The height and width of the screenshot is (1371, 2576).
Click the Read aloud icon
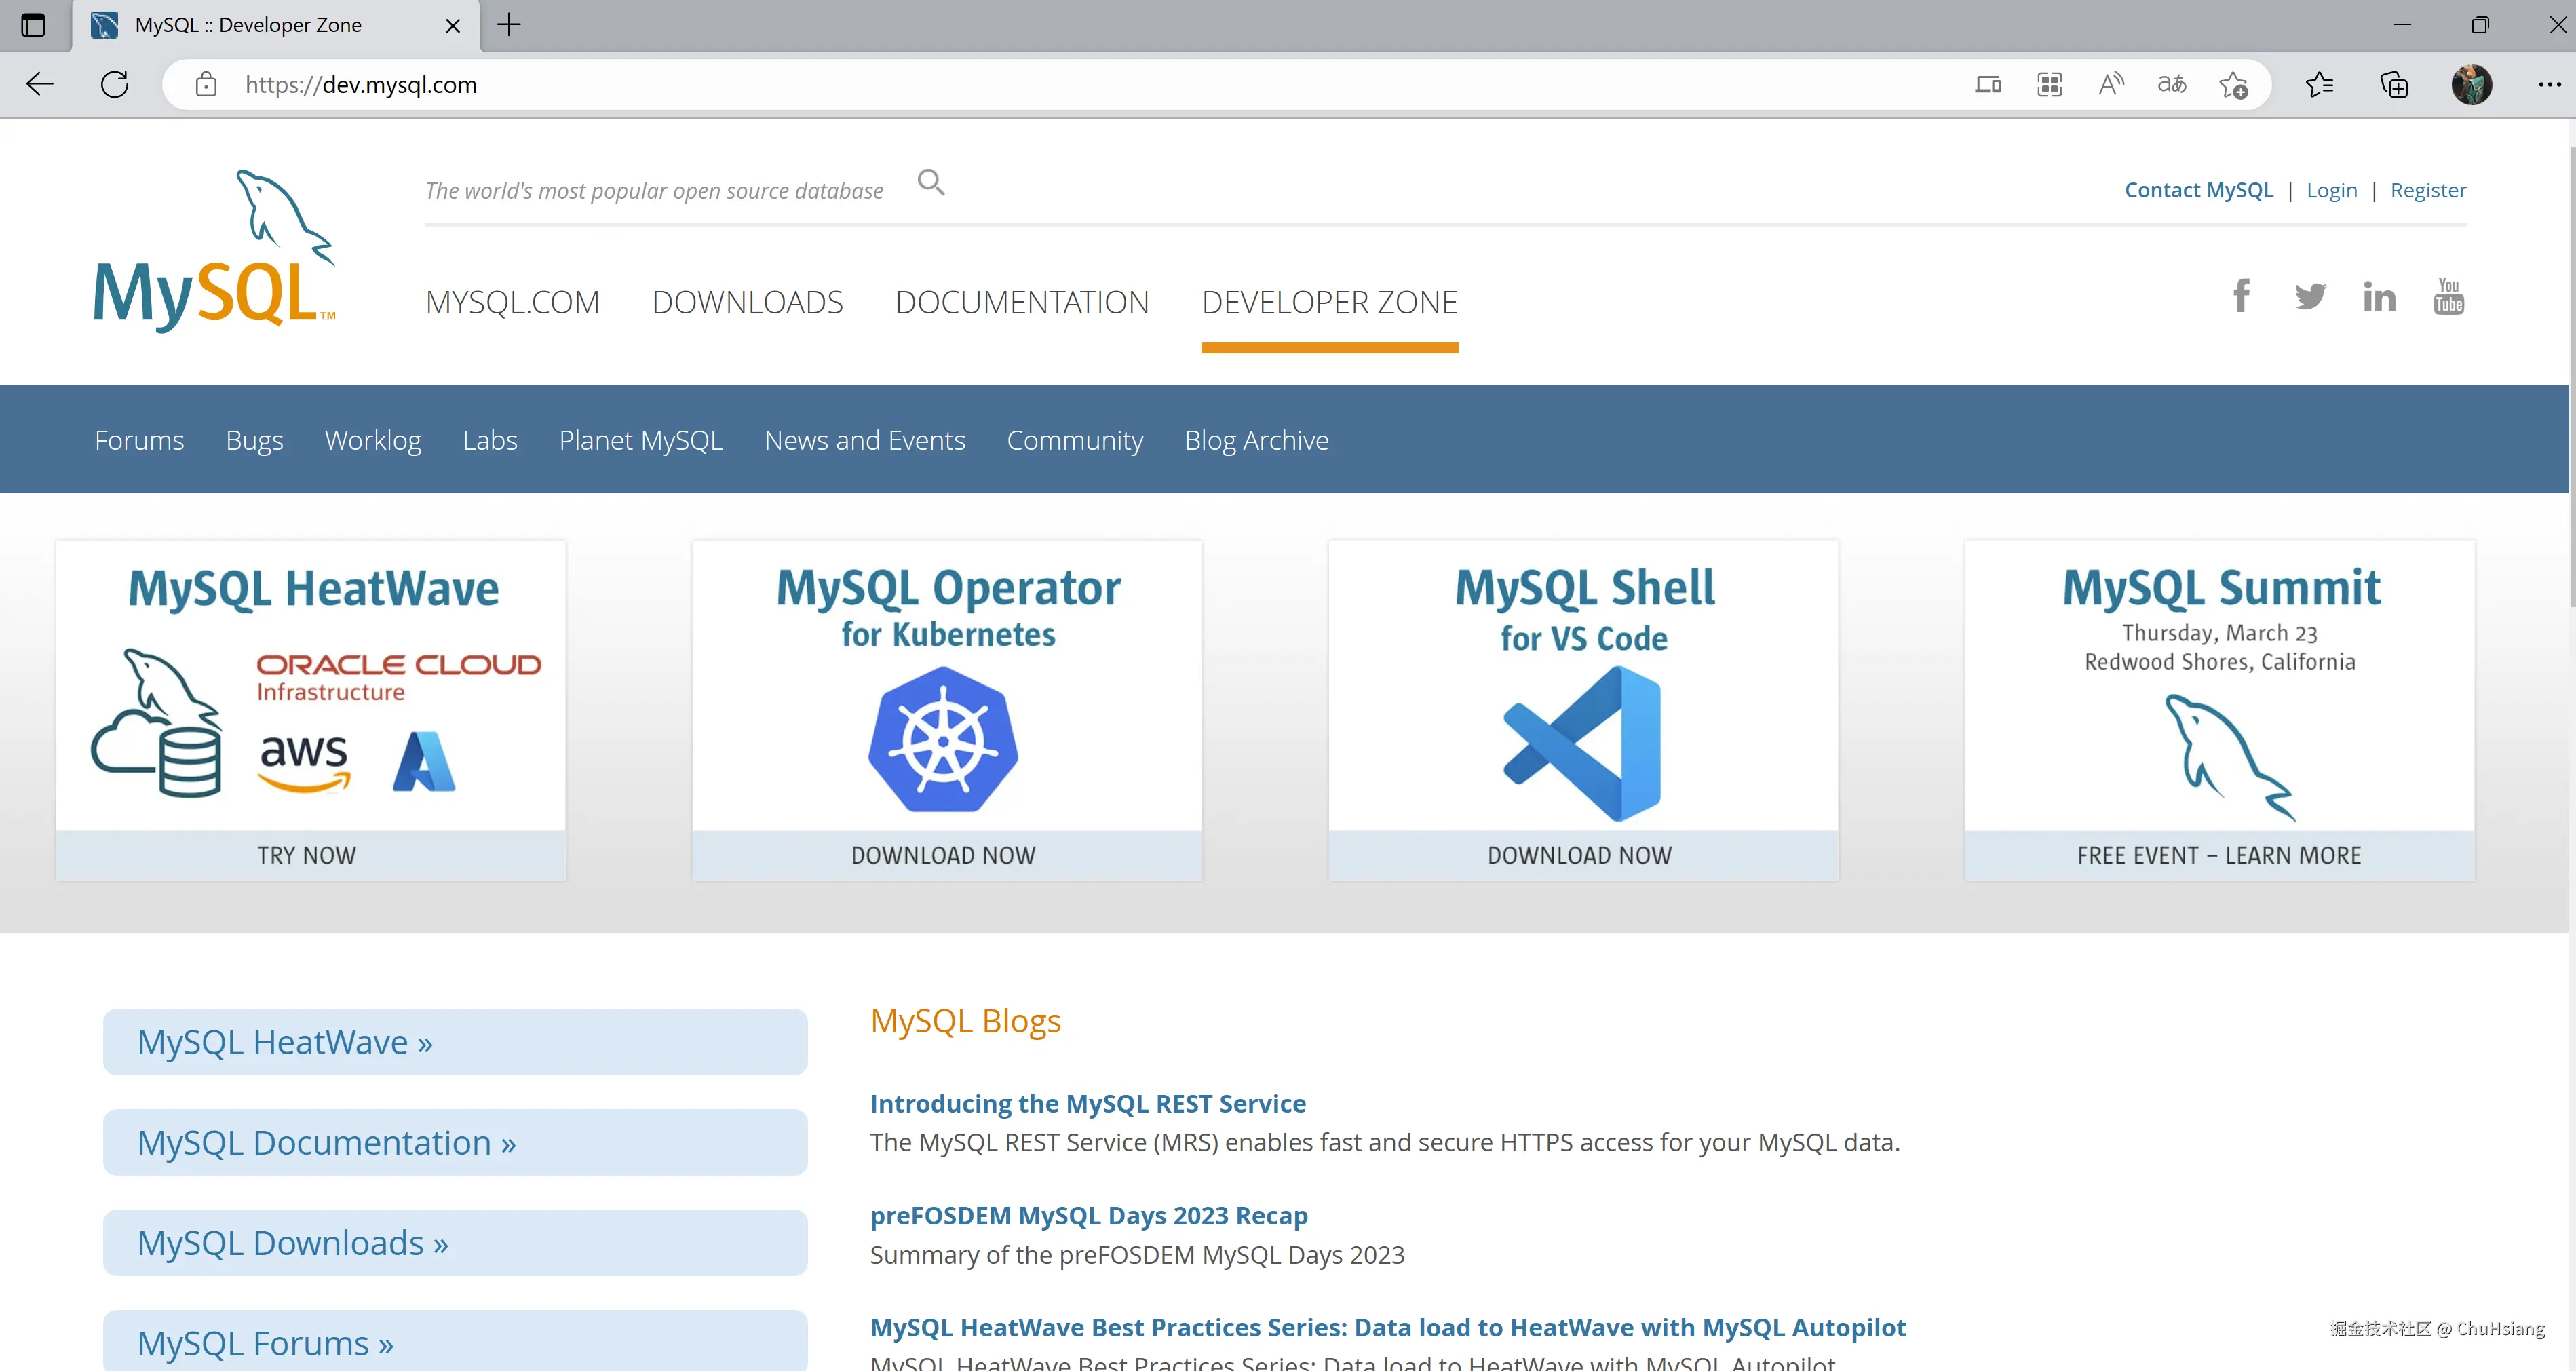coord(2110,85)
